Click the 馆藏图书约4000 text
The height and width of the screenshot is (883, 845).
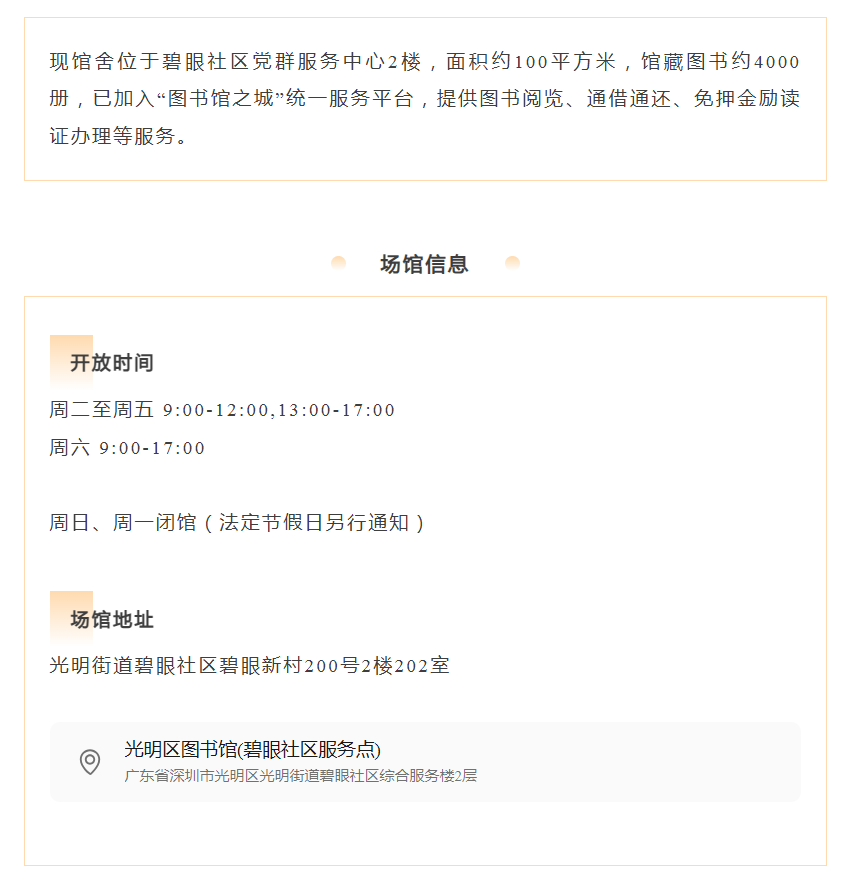[720, 62]
